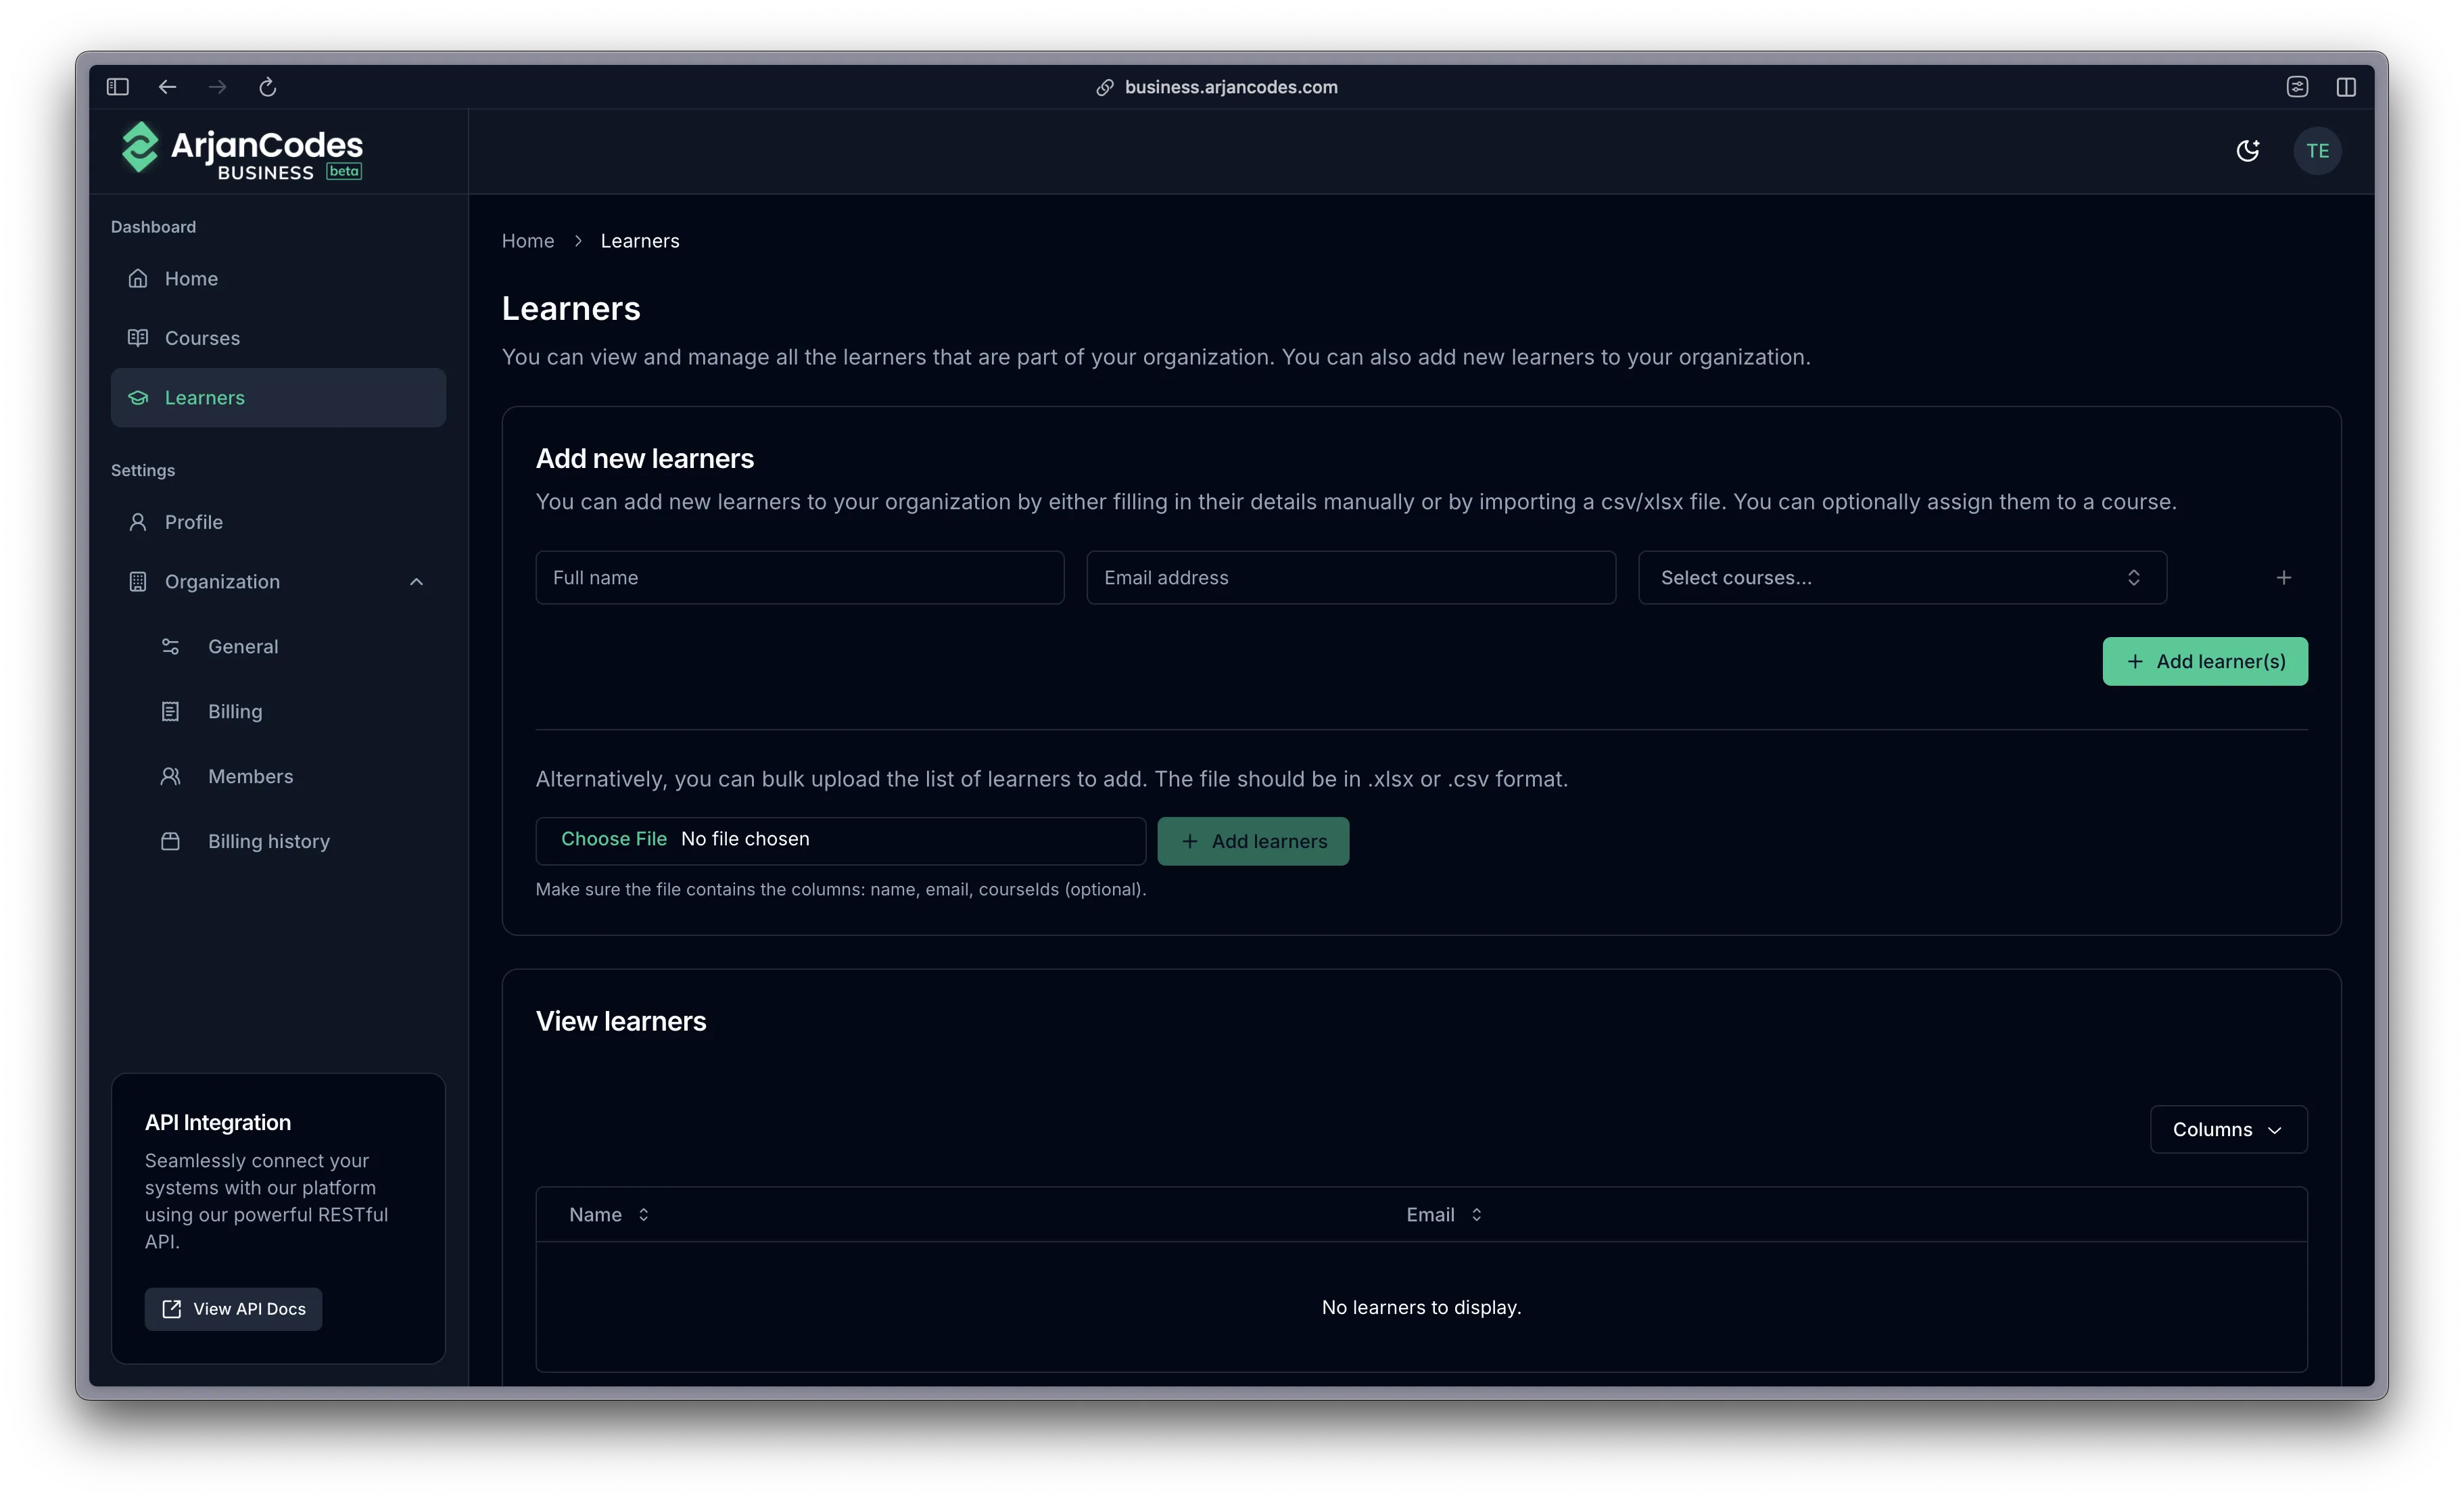This screenshot has height=1500, width=2464.
Task: Click the Billing history briefcase icon
Action: pyautogui.click(x=171, y=841)
